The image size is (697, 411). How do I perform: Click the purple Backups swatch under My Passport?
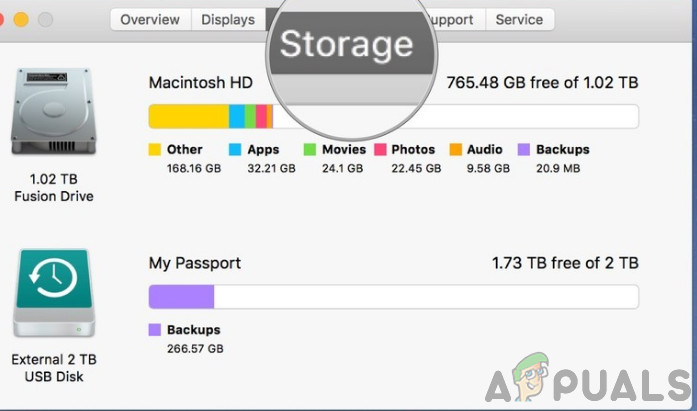click(155, 330)
